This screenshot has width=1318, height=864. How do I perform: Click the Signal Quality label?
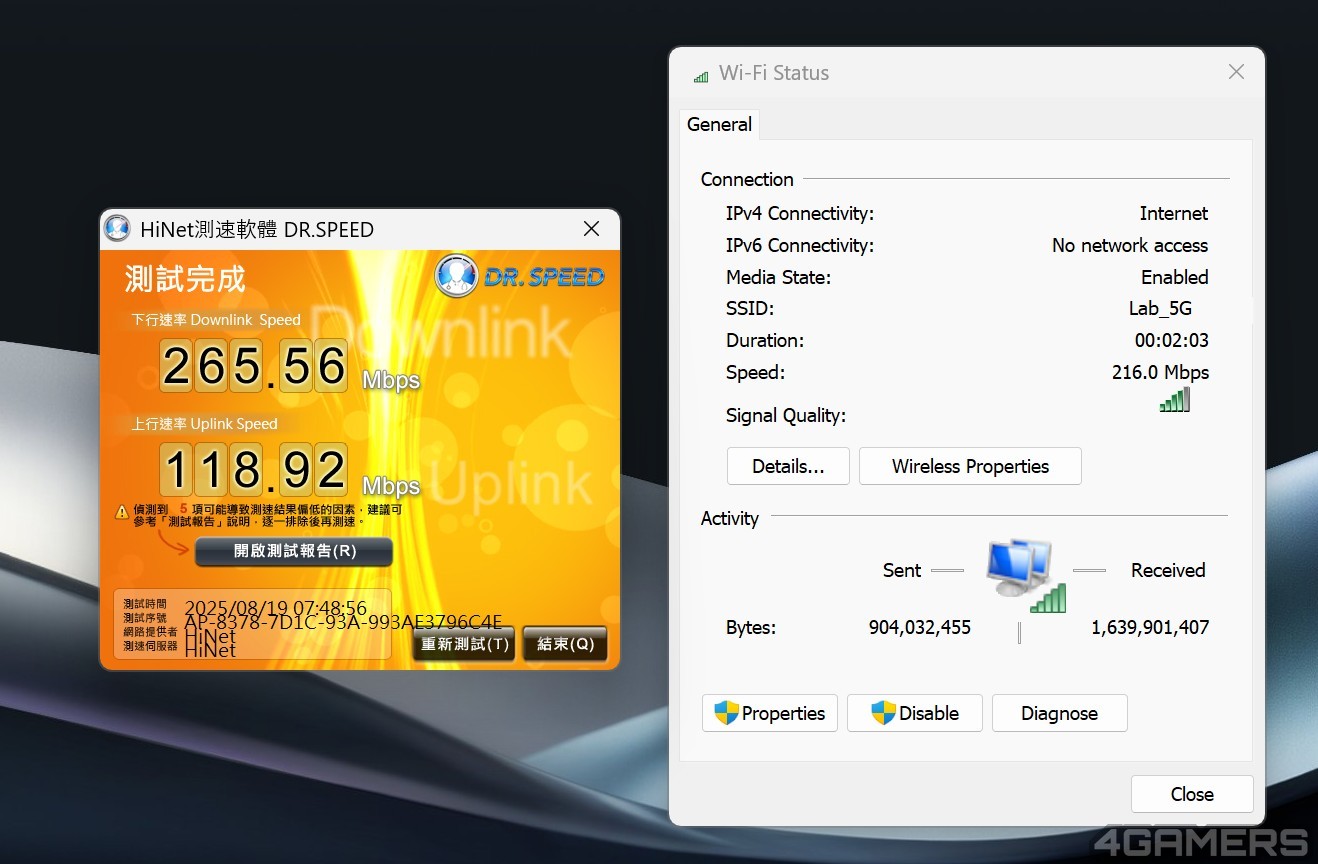click(786, 415)
